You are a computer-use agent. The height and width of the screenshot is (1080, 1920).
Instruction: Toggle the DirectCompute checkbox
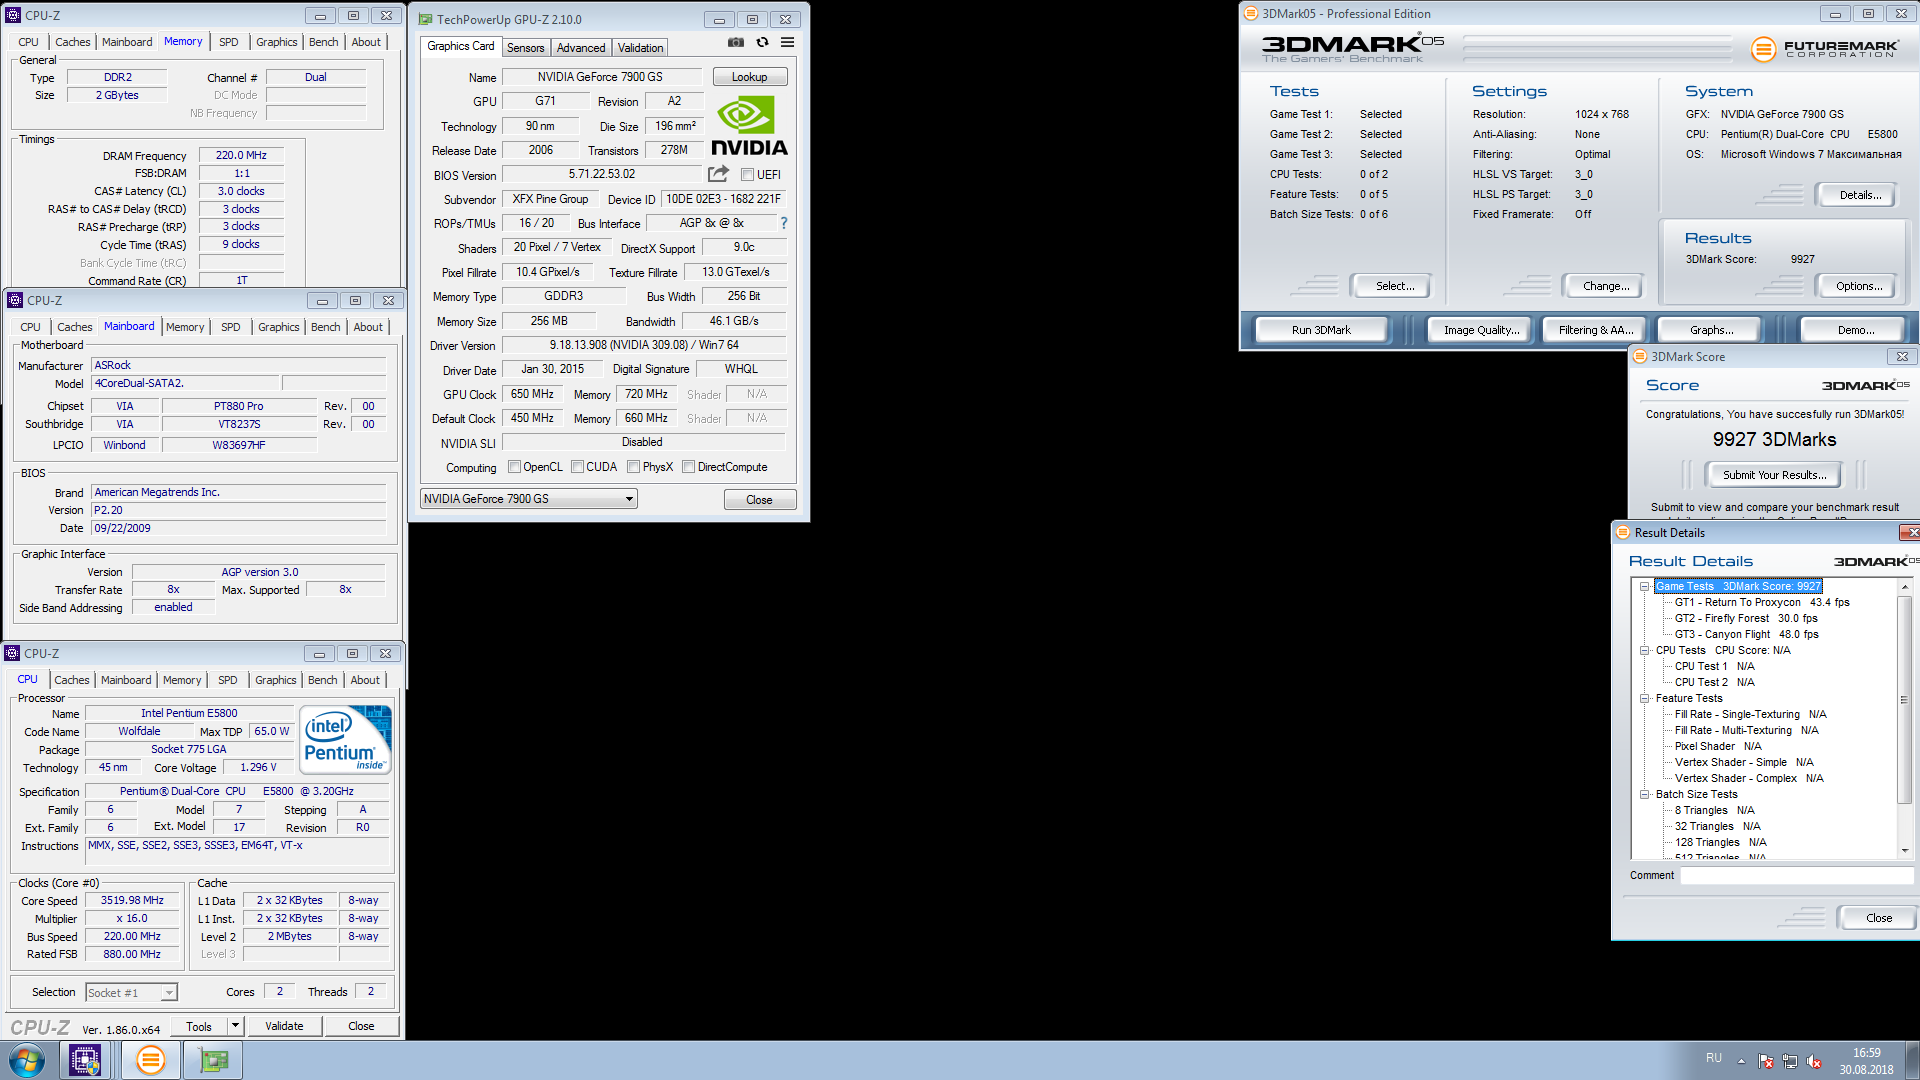coord(688,467)
